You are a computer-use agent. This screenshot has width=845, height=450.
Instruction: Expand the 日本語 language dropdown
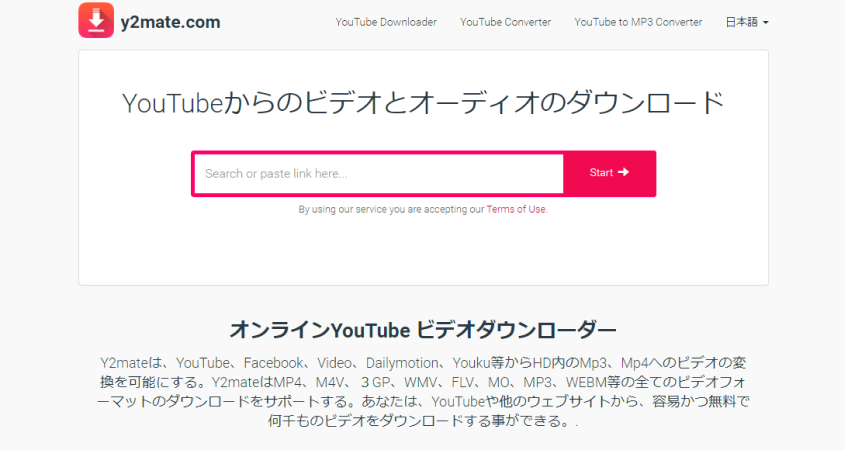click(x=747, y=22)
